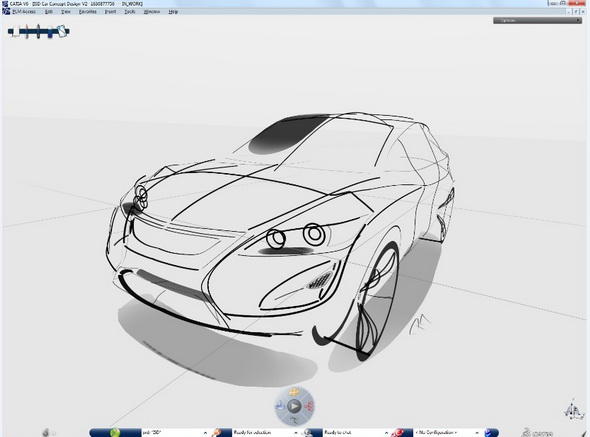Open the 'No Configuration' dropdown
This screenshot has height=437, width=590.
tap(477, 433)
